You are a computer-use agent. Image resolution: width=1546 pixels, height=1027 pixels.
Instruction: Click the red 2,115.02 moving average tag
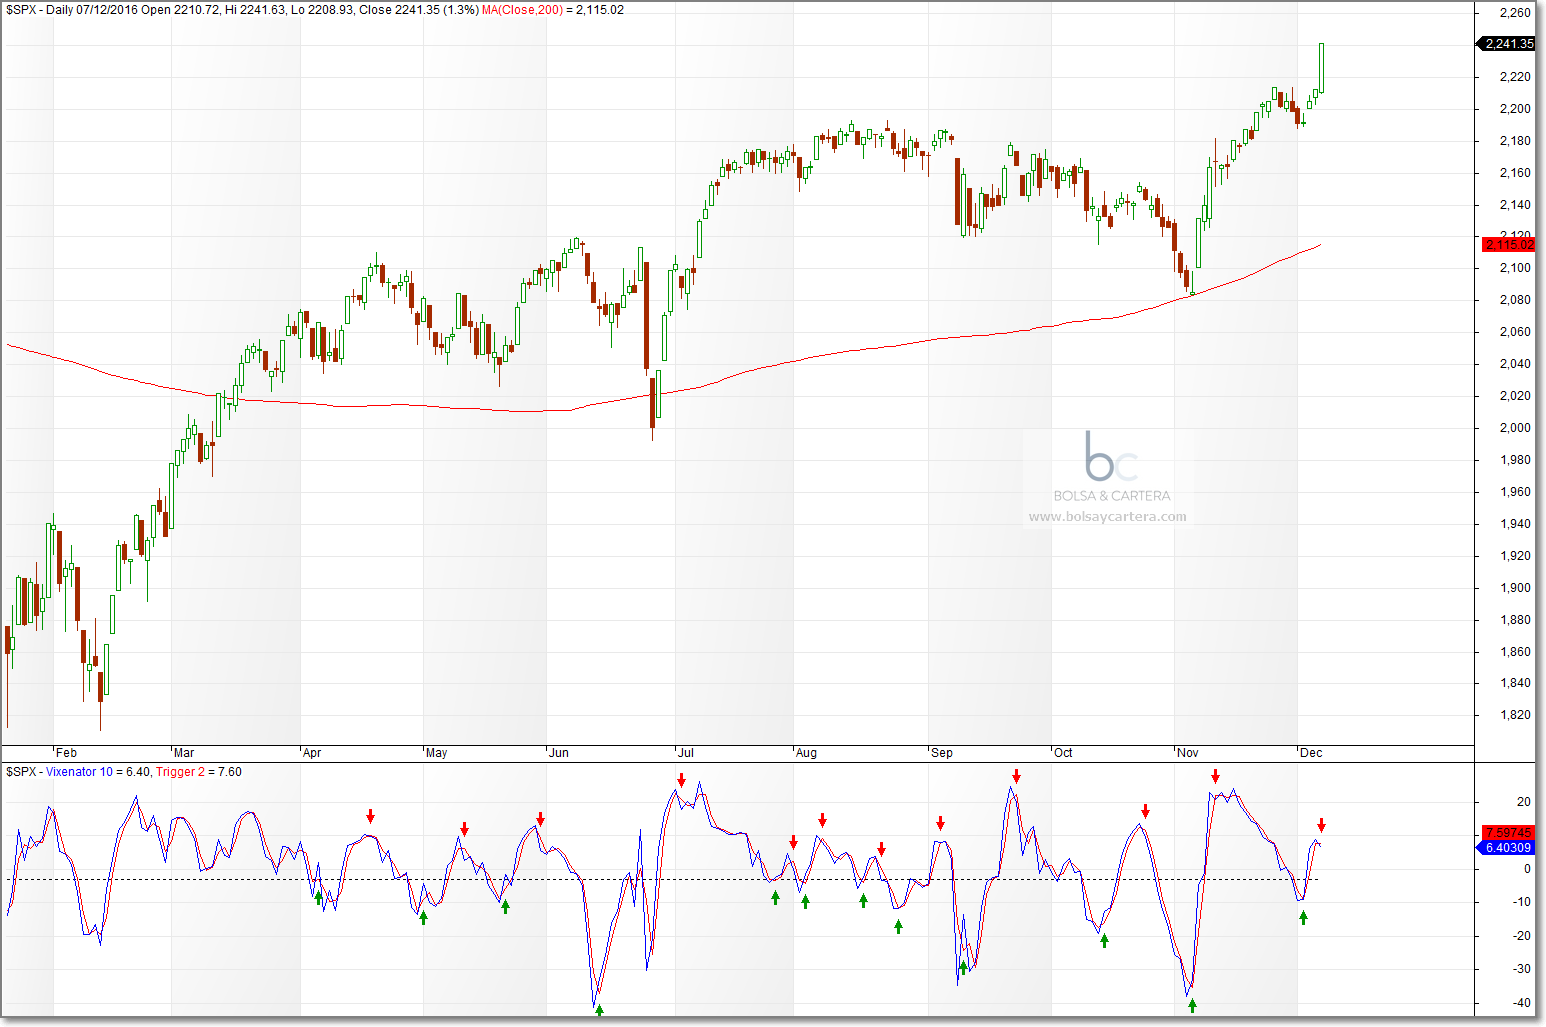pos(1509,245)
